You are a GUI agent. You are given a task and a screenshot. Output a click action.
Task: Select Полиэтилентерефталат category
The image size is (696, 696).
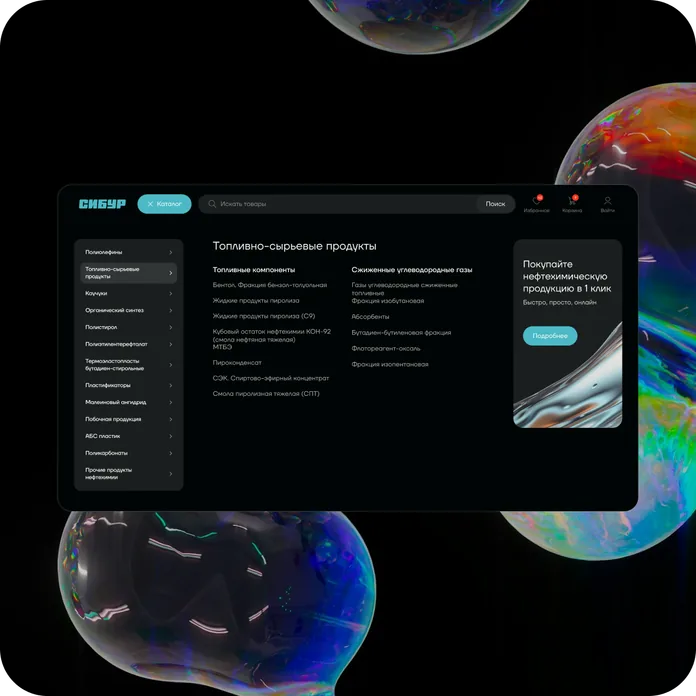[x=129, y=344]
